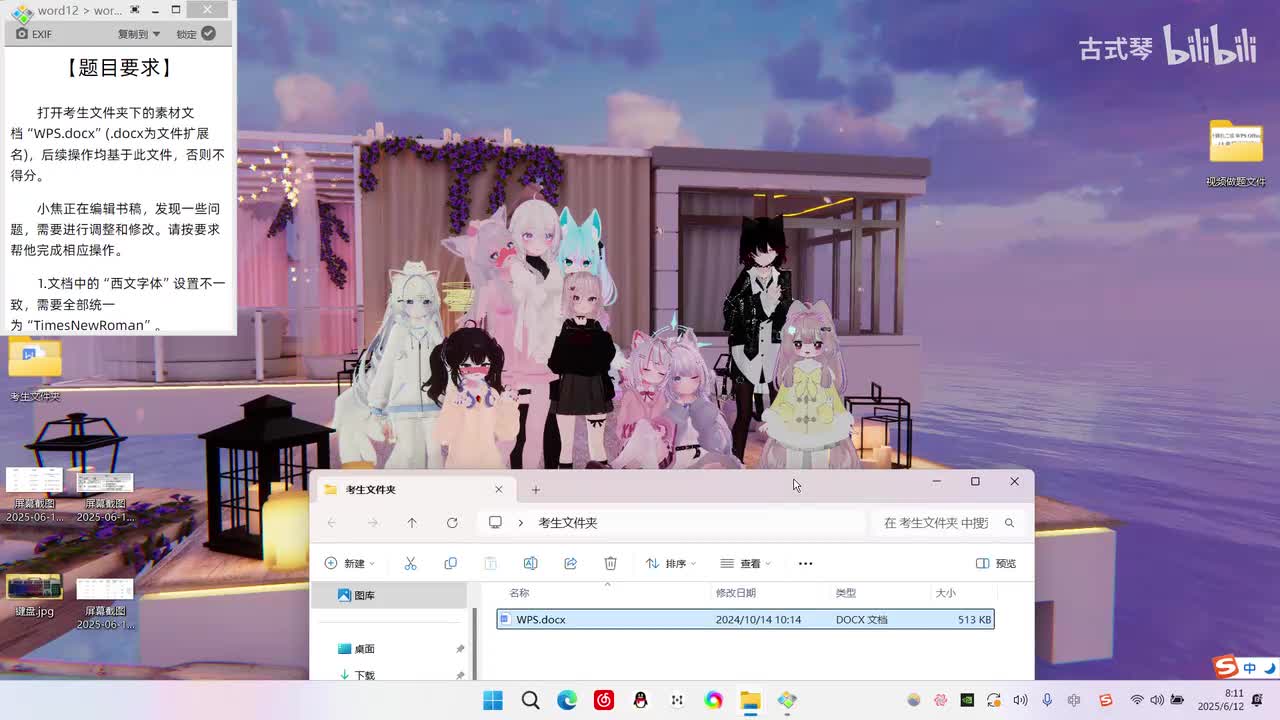Click the Sogou input icon in system tray
1280x720 pixels.
tap(1105, 700)
